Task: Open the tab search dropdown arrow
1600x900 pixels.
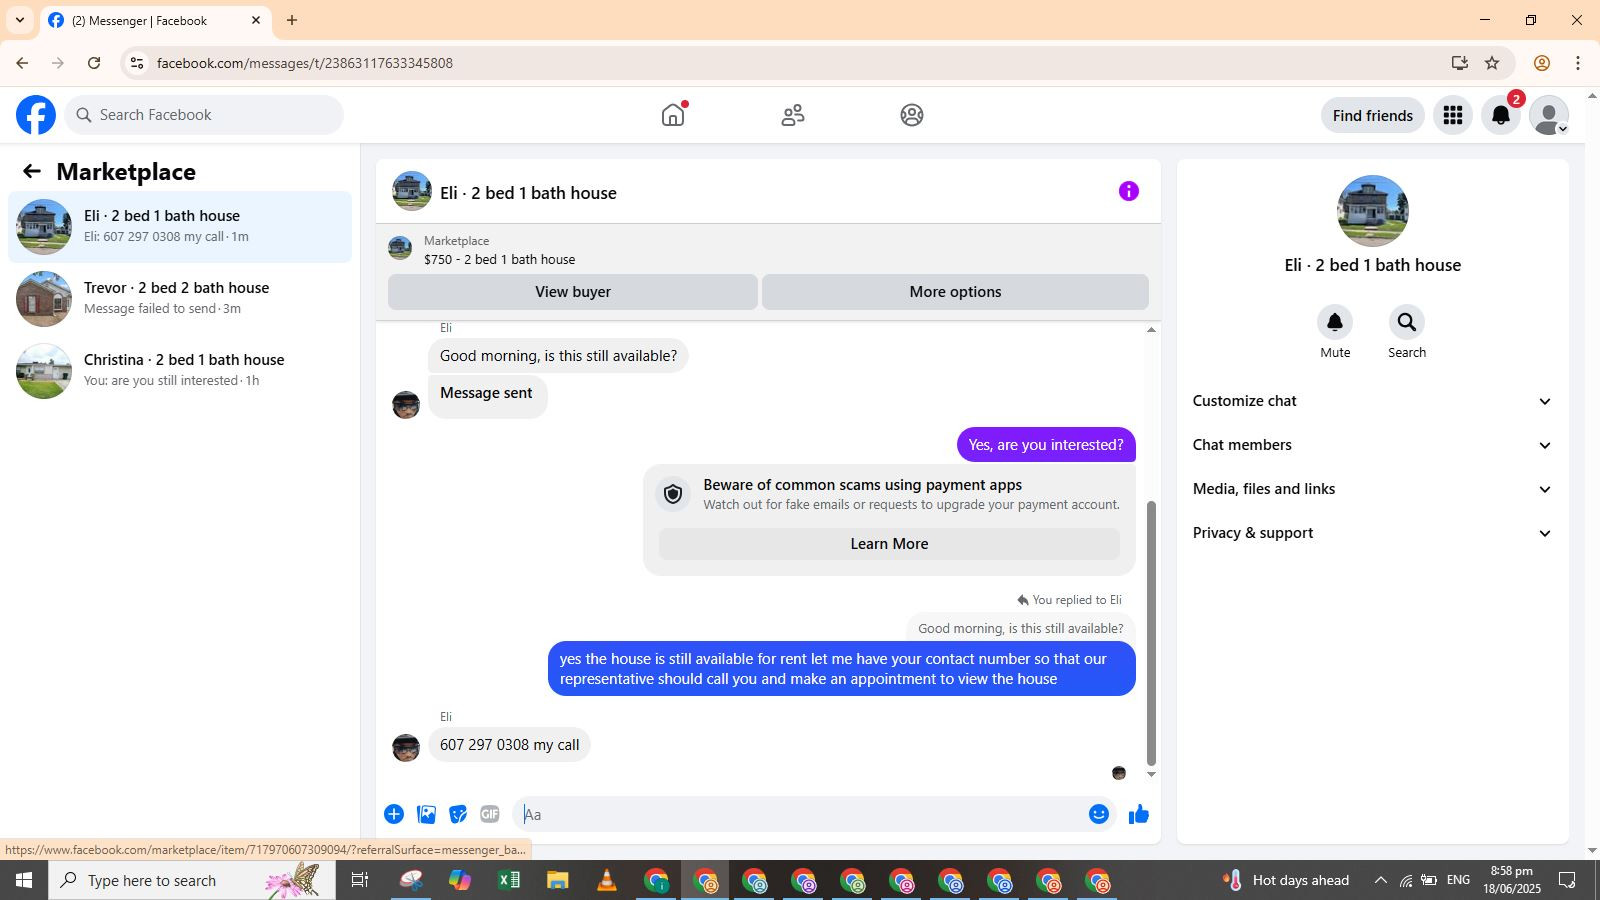Action: (x=20, y=20)
